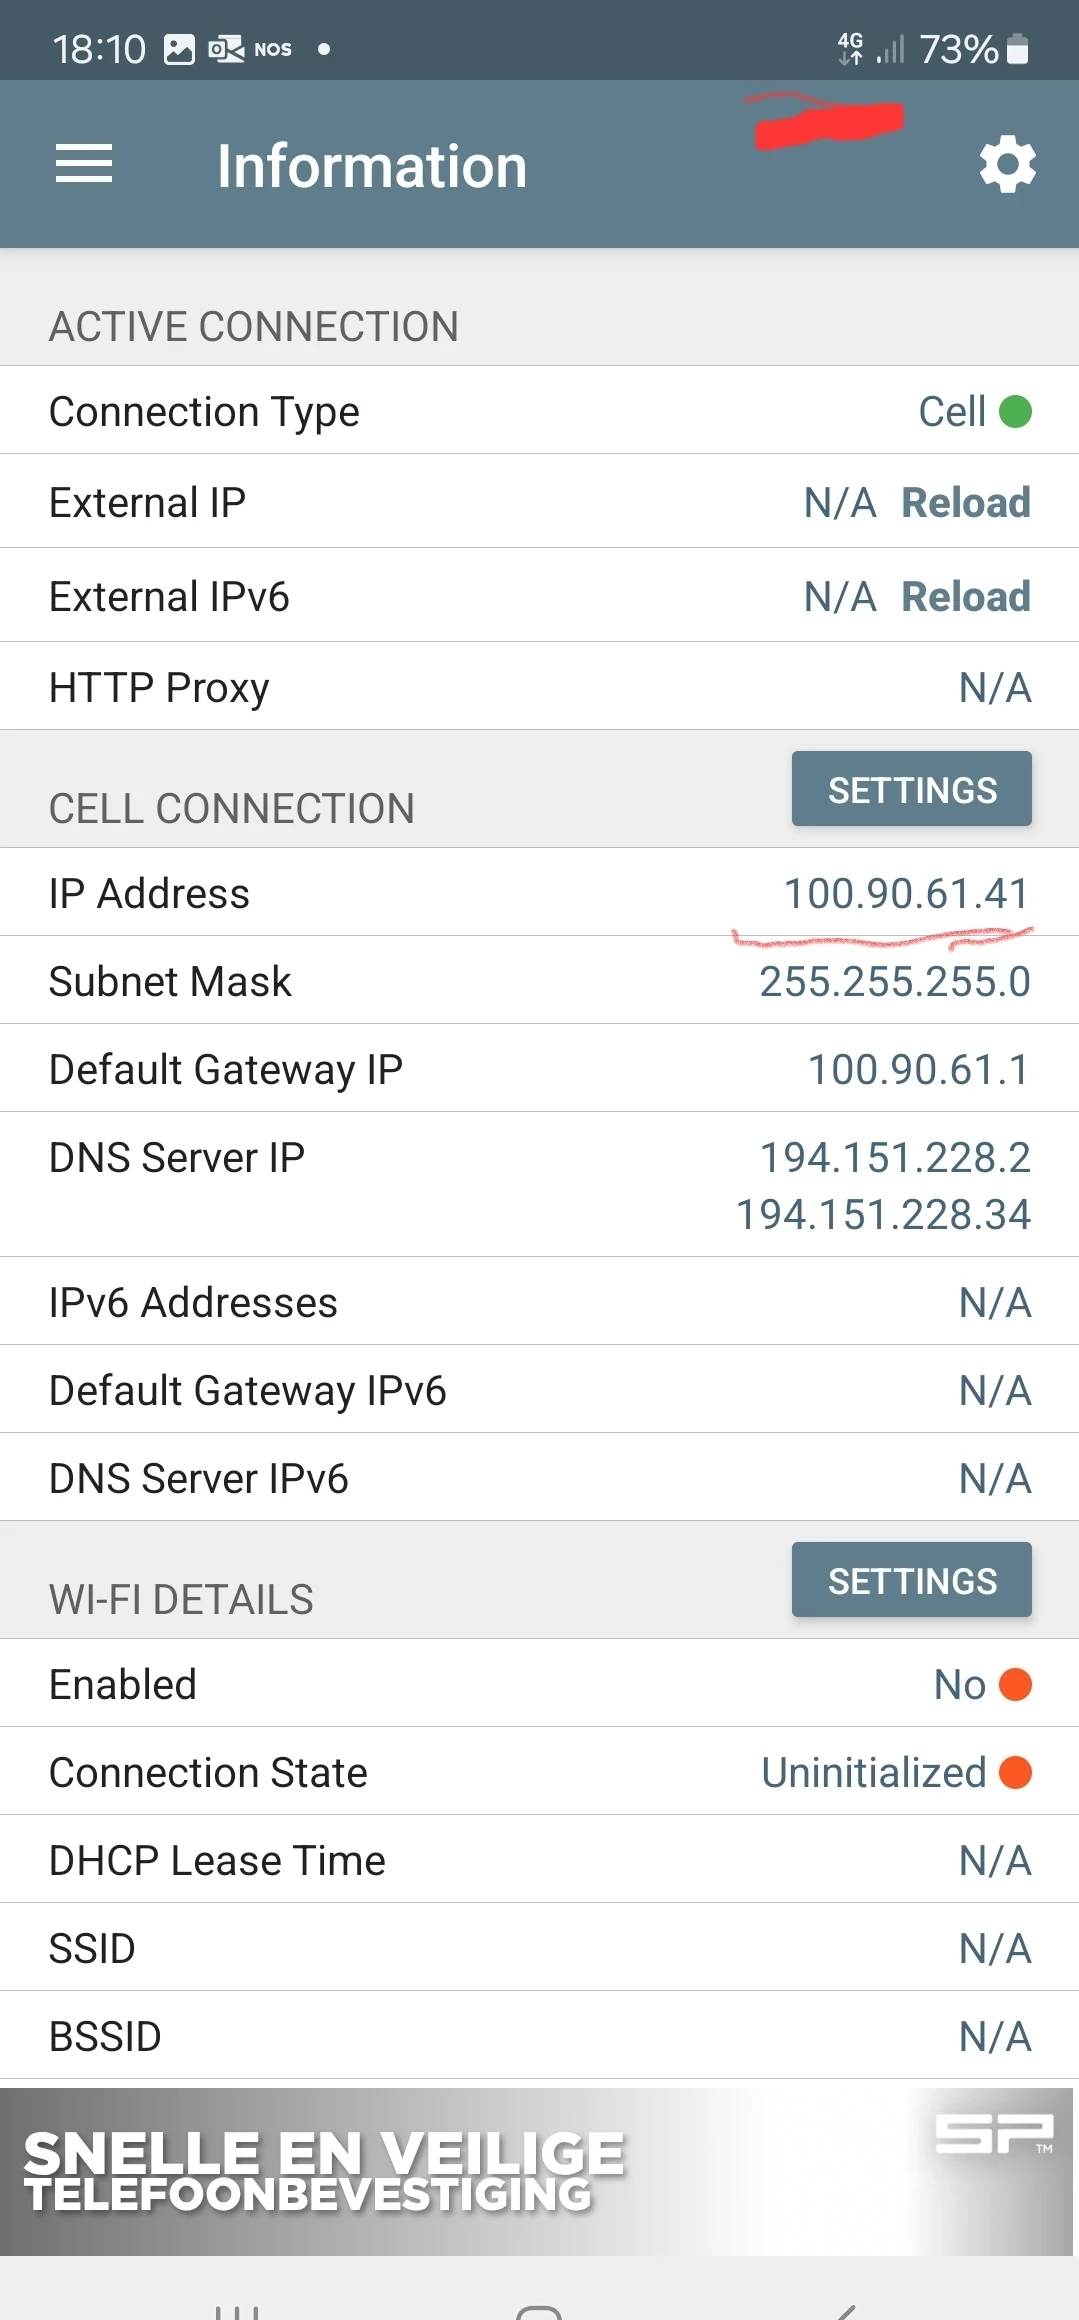1079x2320 pixels.
Task: Tap the Information page title
Action: (x=372, y=166)
